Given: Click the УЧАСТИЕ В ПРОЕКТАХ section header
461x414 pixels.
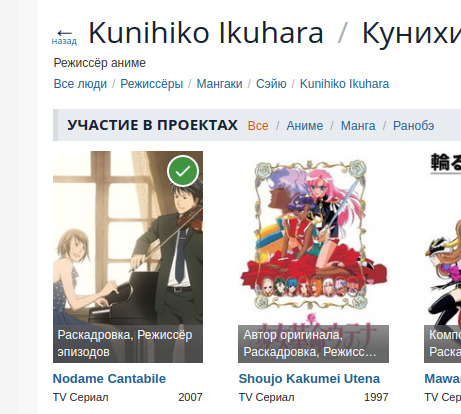Looking at the screenshot, I should tap(153, 125).
